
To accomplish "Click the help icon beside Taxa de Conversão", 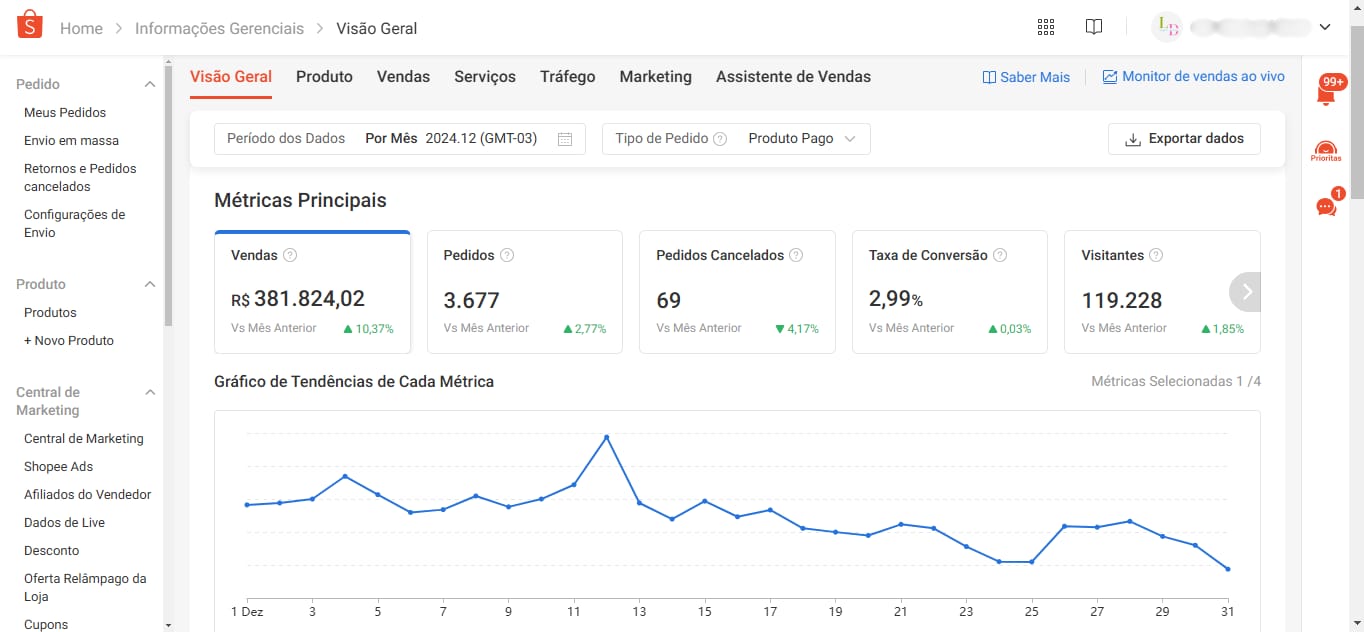I will [x=999, y=255].
